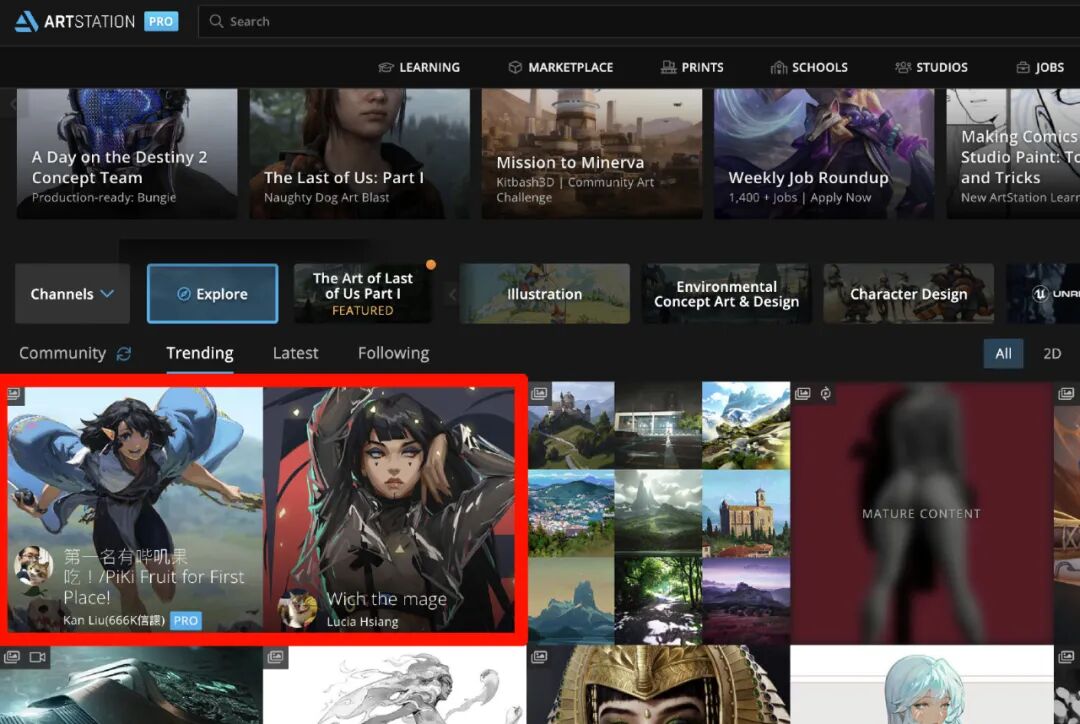This screenshot has height=724, width=1080.
Task: Click the Schools building icon
Action: [x=778, y=68]
